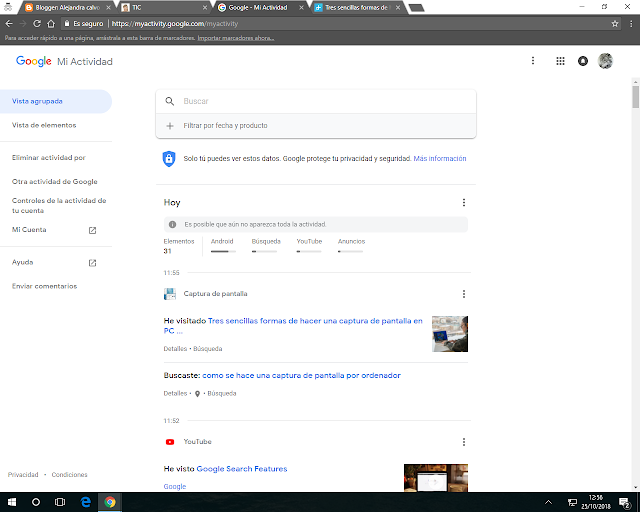
Task: Open the laptop article thumbnail
Action: [x=450, y=334]
